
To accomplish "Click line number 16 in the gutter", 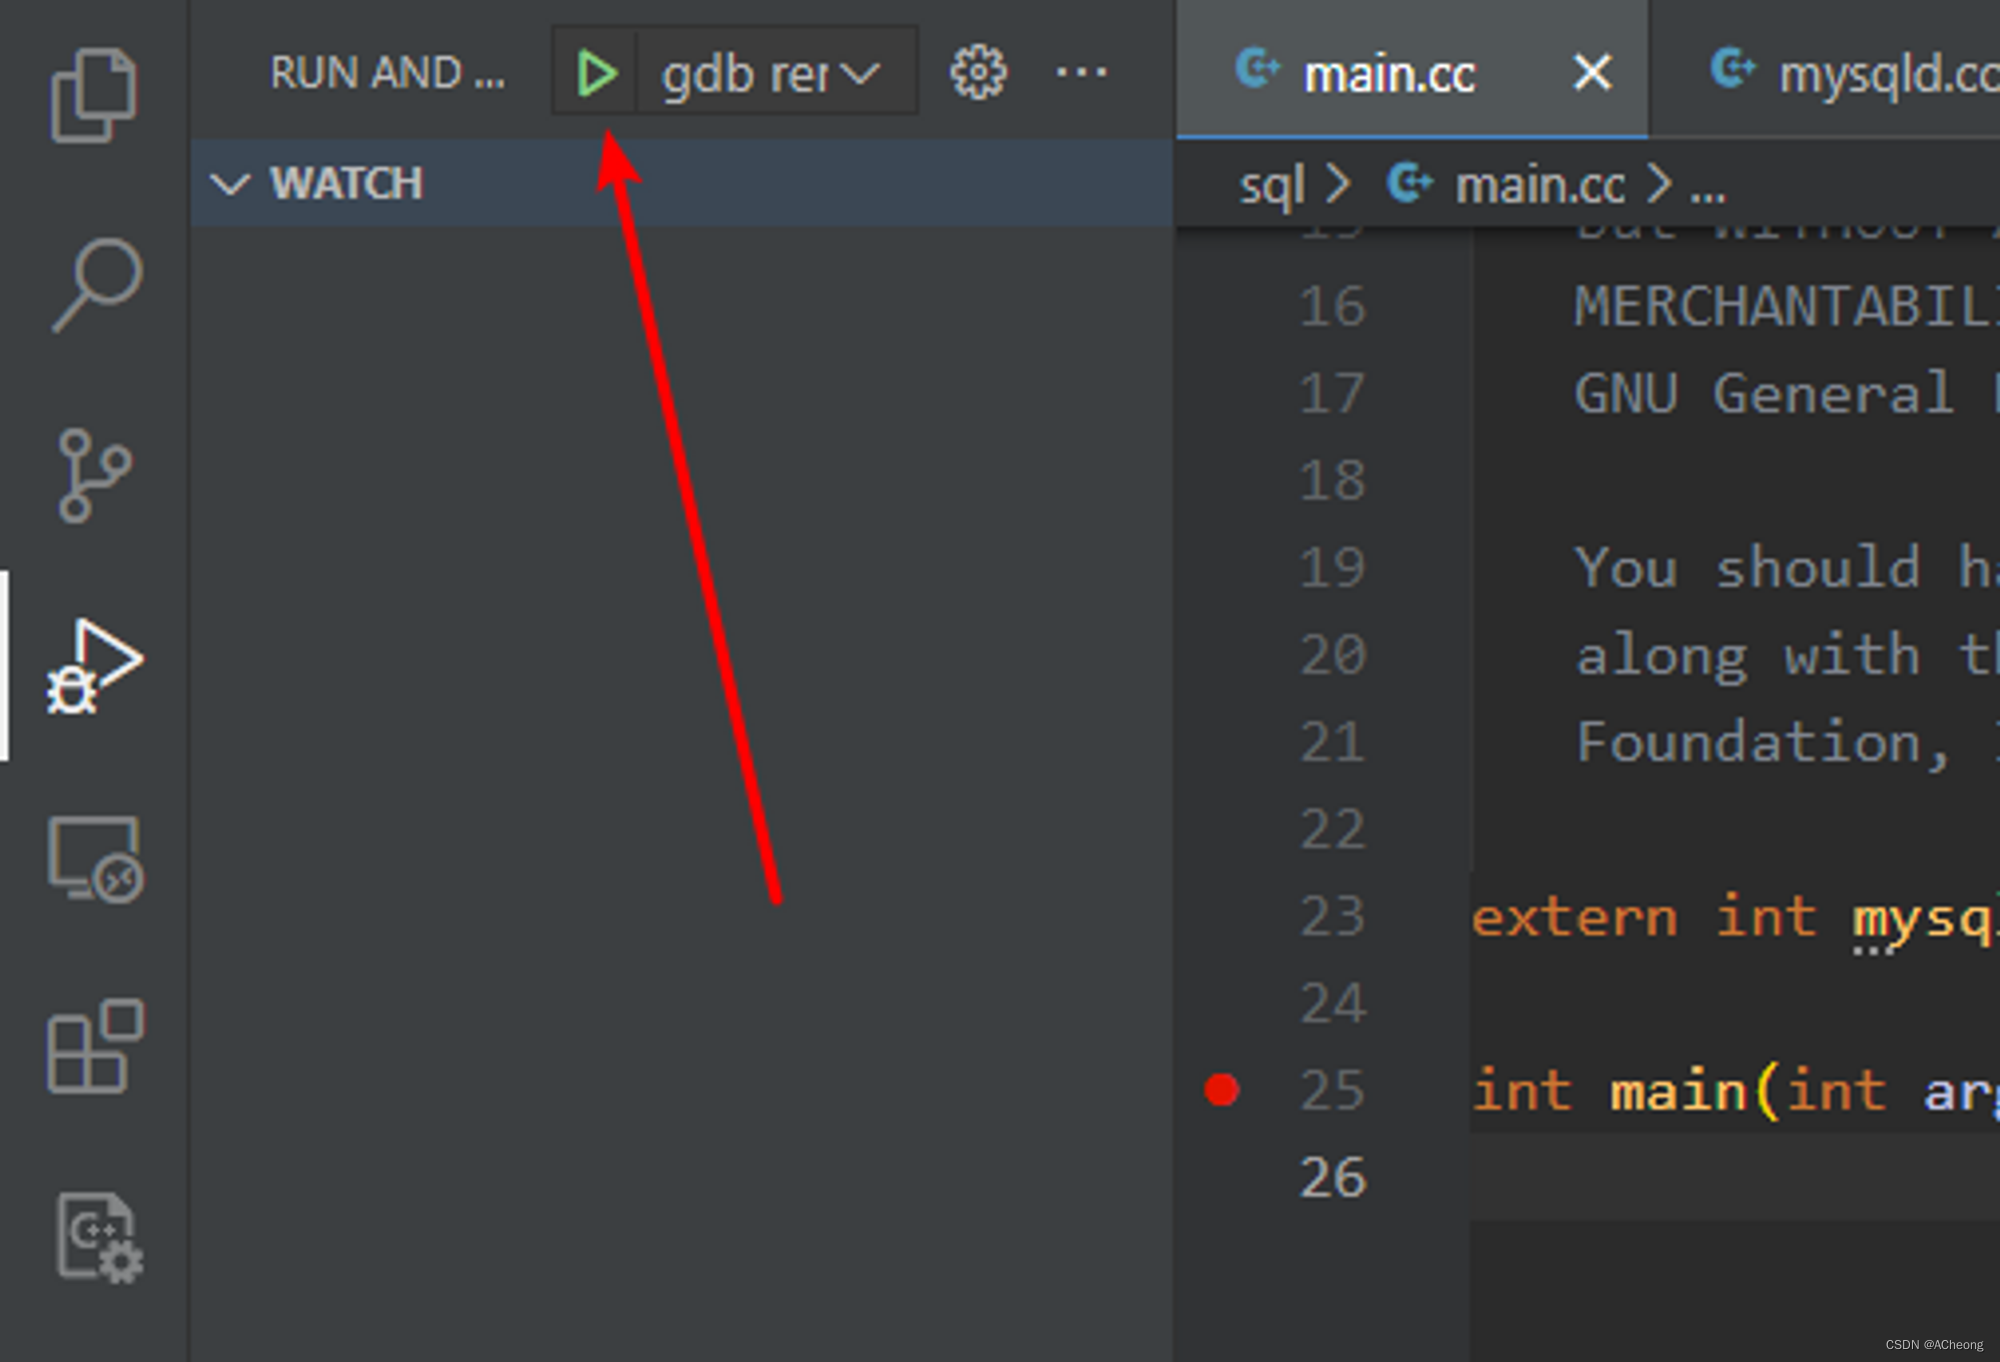I will pyautogui.click(x=1332, y=306).
